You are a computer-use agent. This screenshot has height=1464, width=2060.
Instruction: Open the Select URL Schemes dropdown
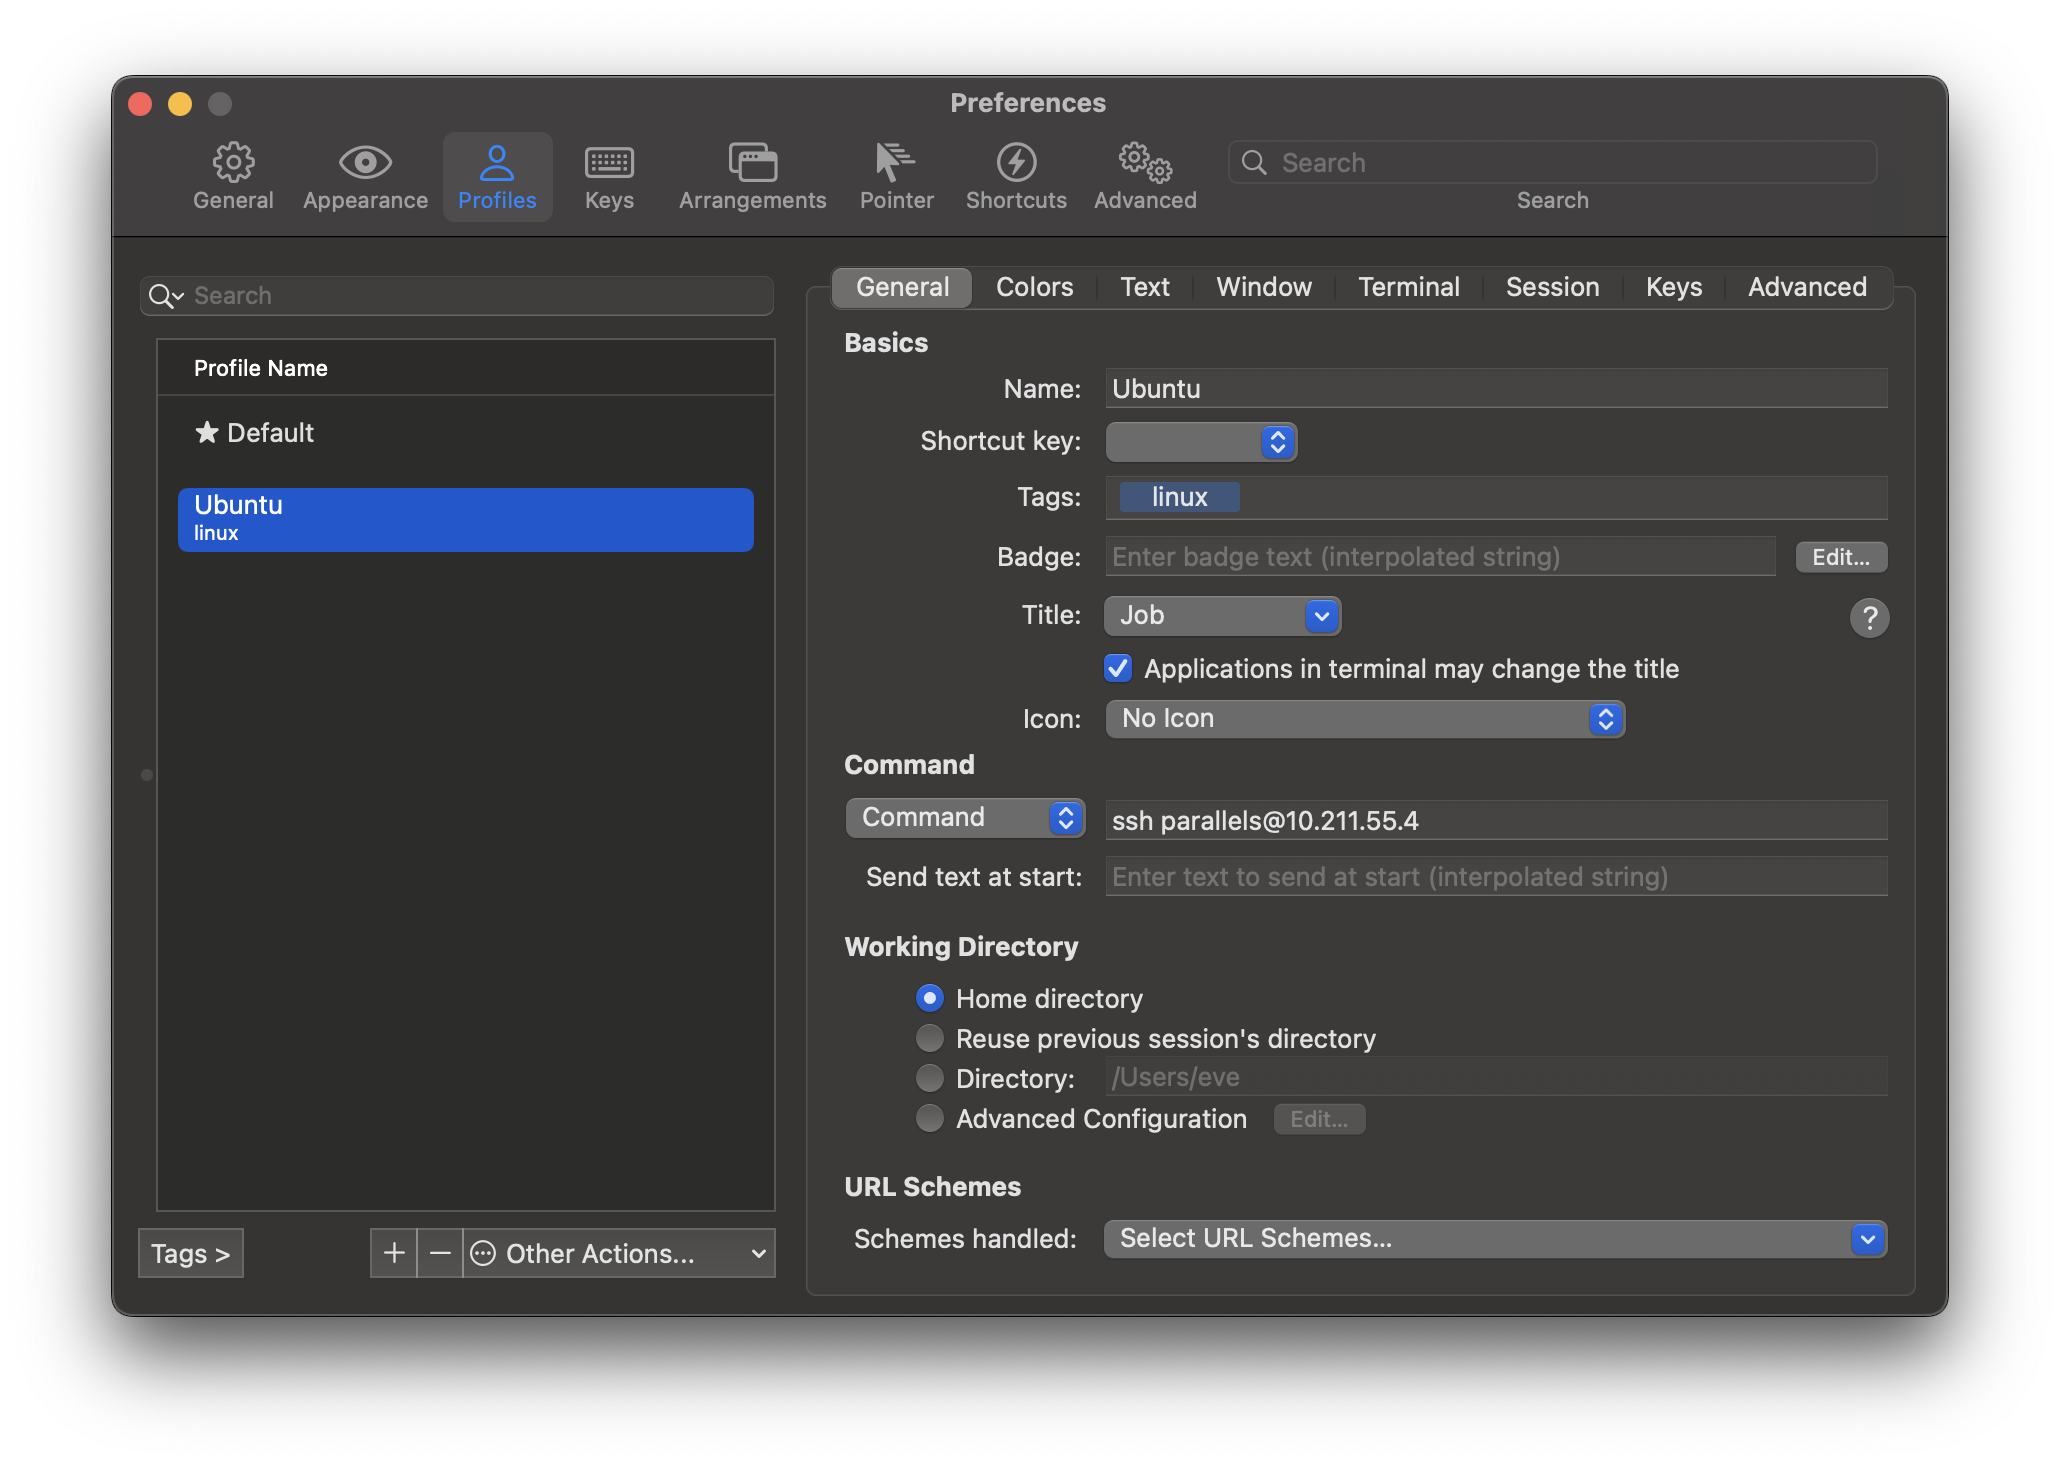click(1496, 1237)
